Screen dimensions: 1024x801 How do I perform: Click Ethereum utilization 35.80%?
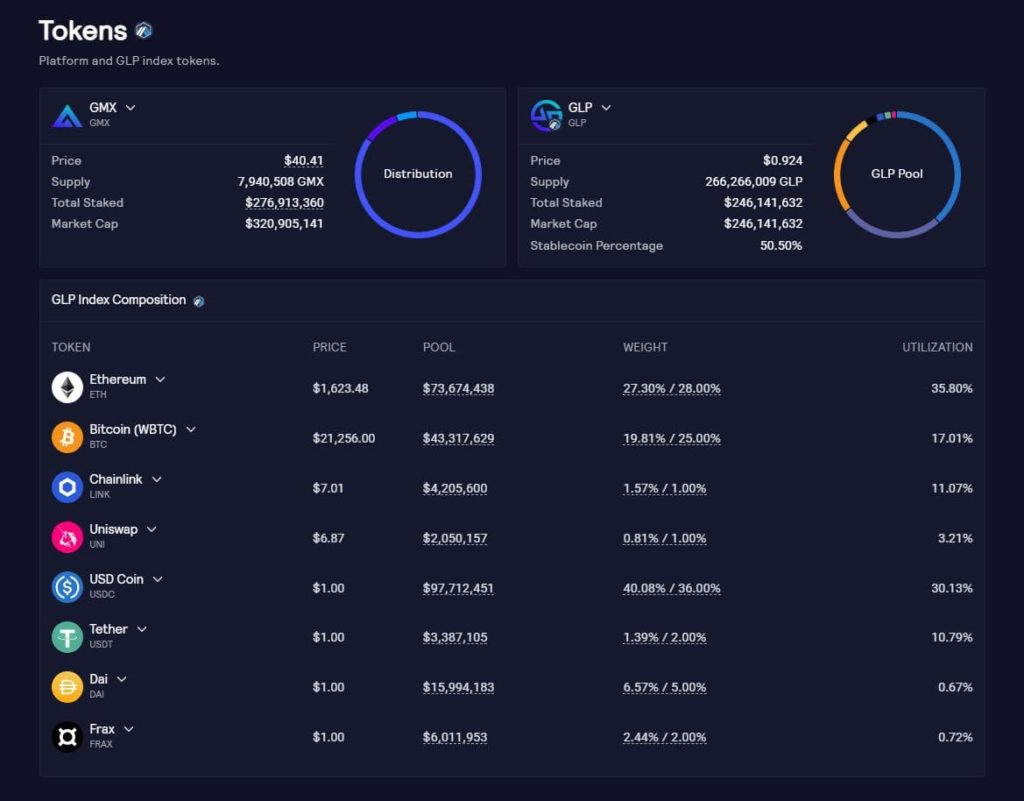[952, 388]
